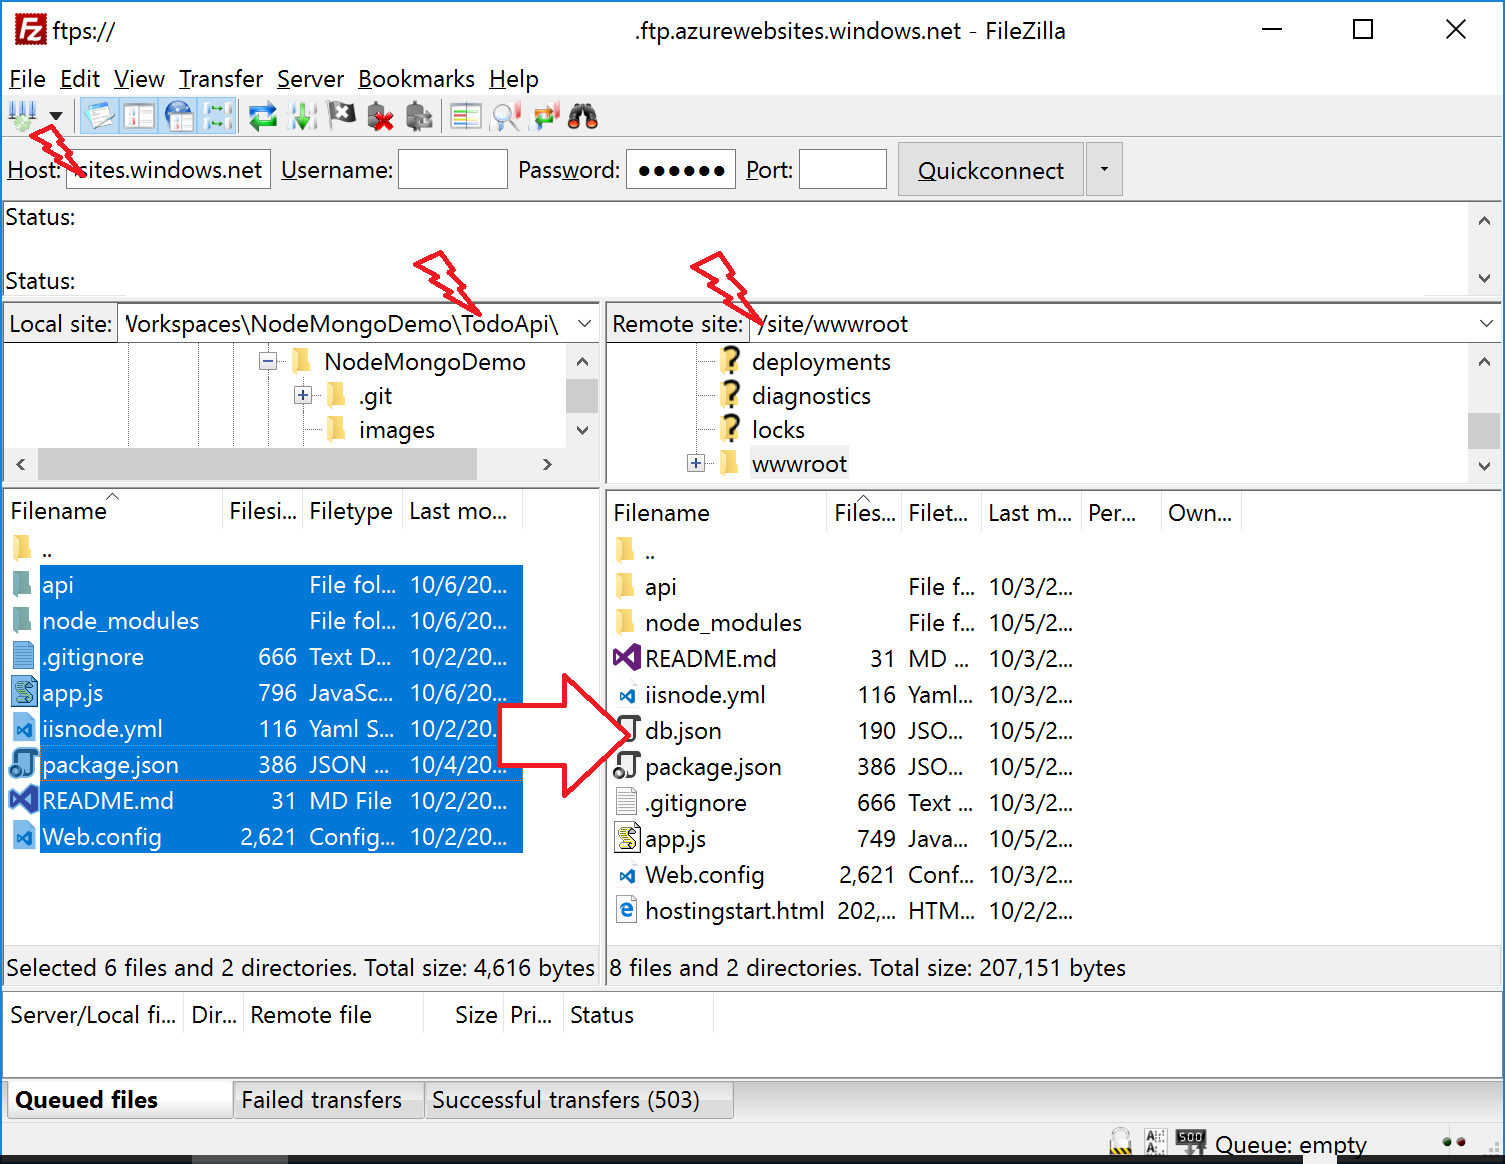Click the remote node_modules folder icon
This screenshot has height=1164, width=1505.
click(627, 623)
